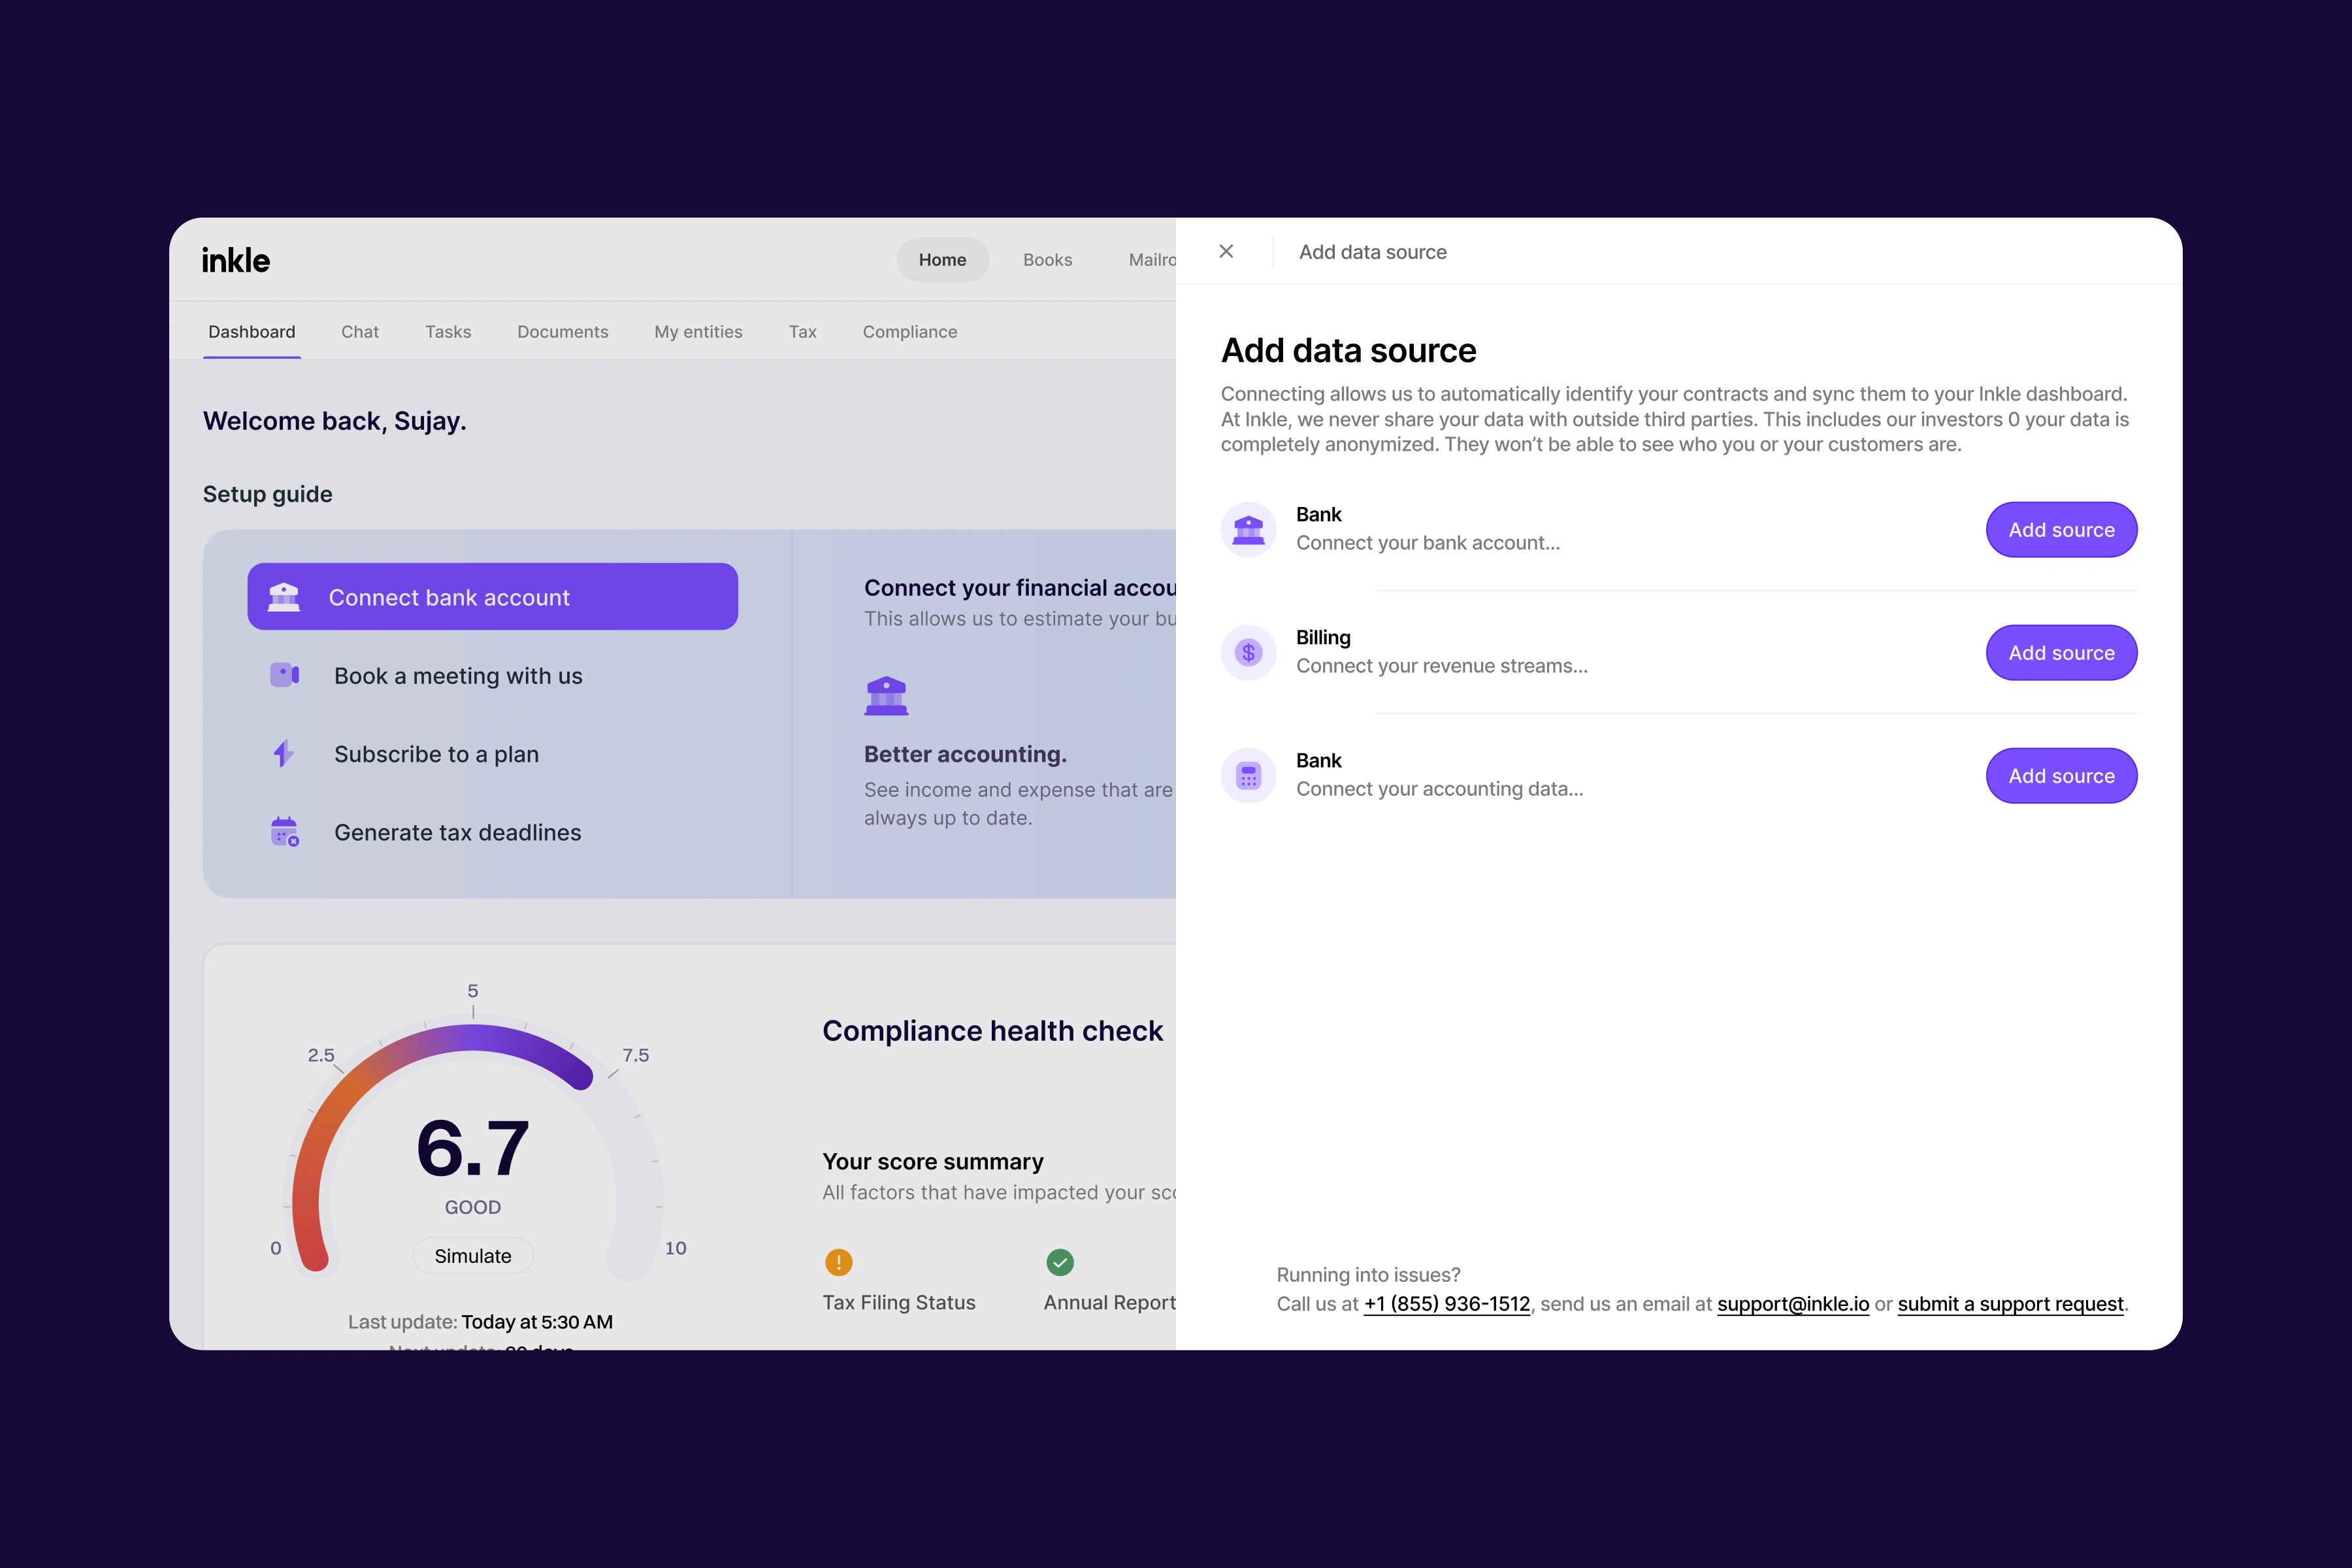Viewport: 2352px width, 1568px height.
Task: Open the support@inkle.io email link
Action: tap(1792, 1304)
